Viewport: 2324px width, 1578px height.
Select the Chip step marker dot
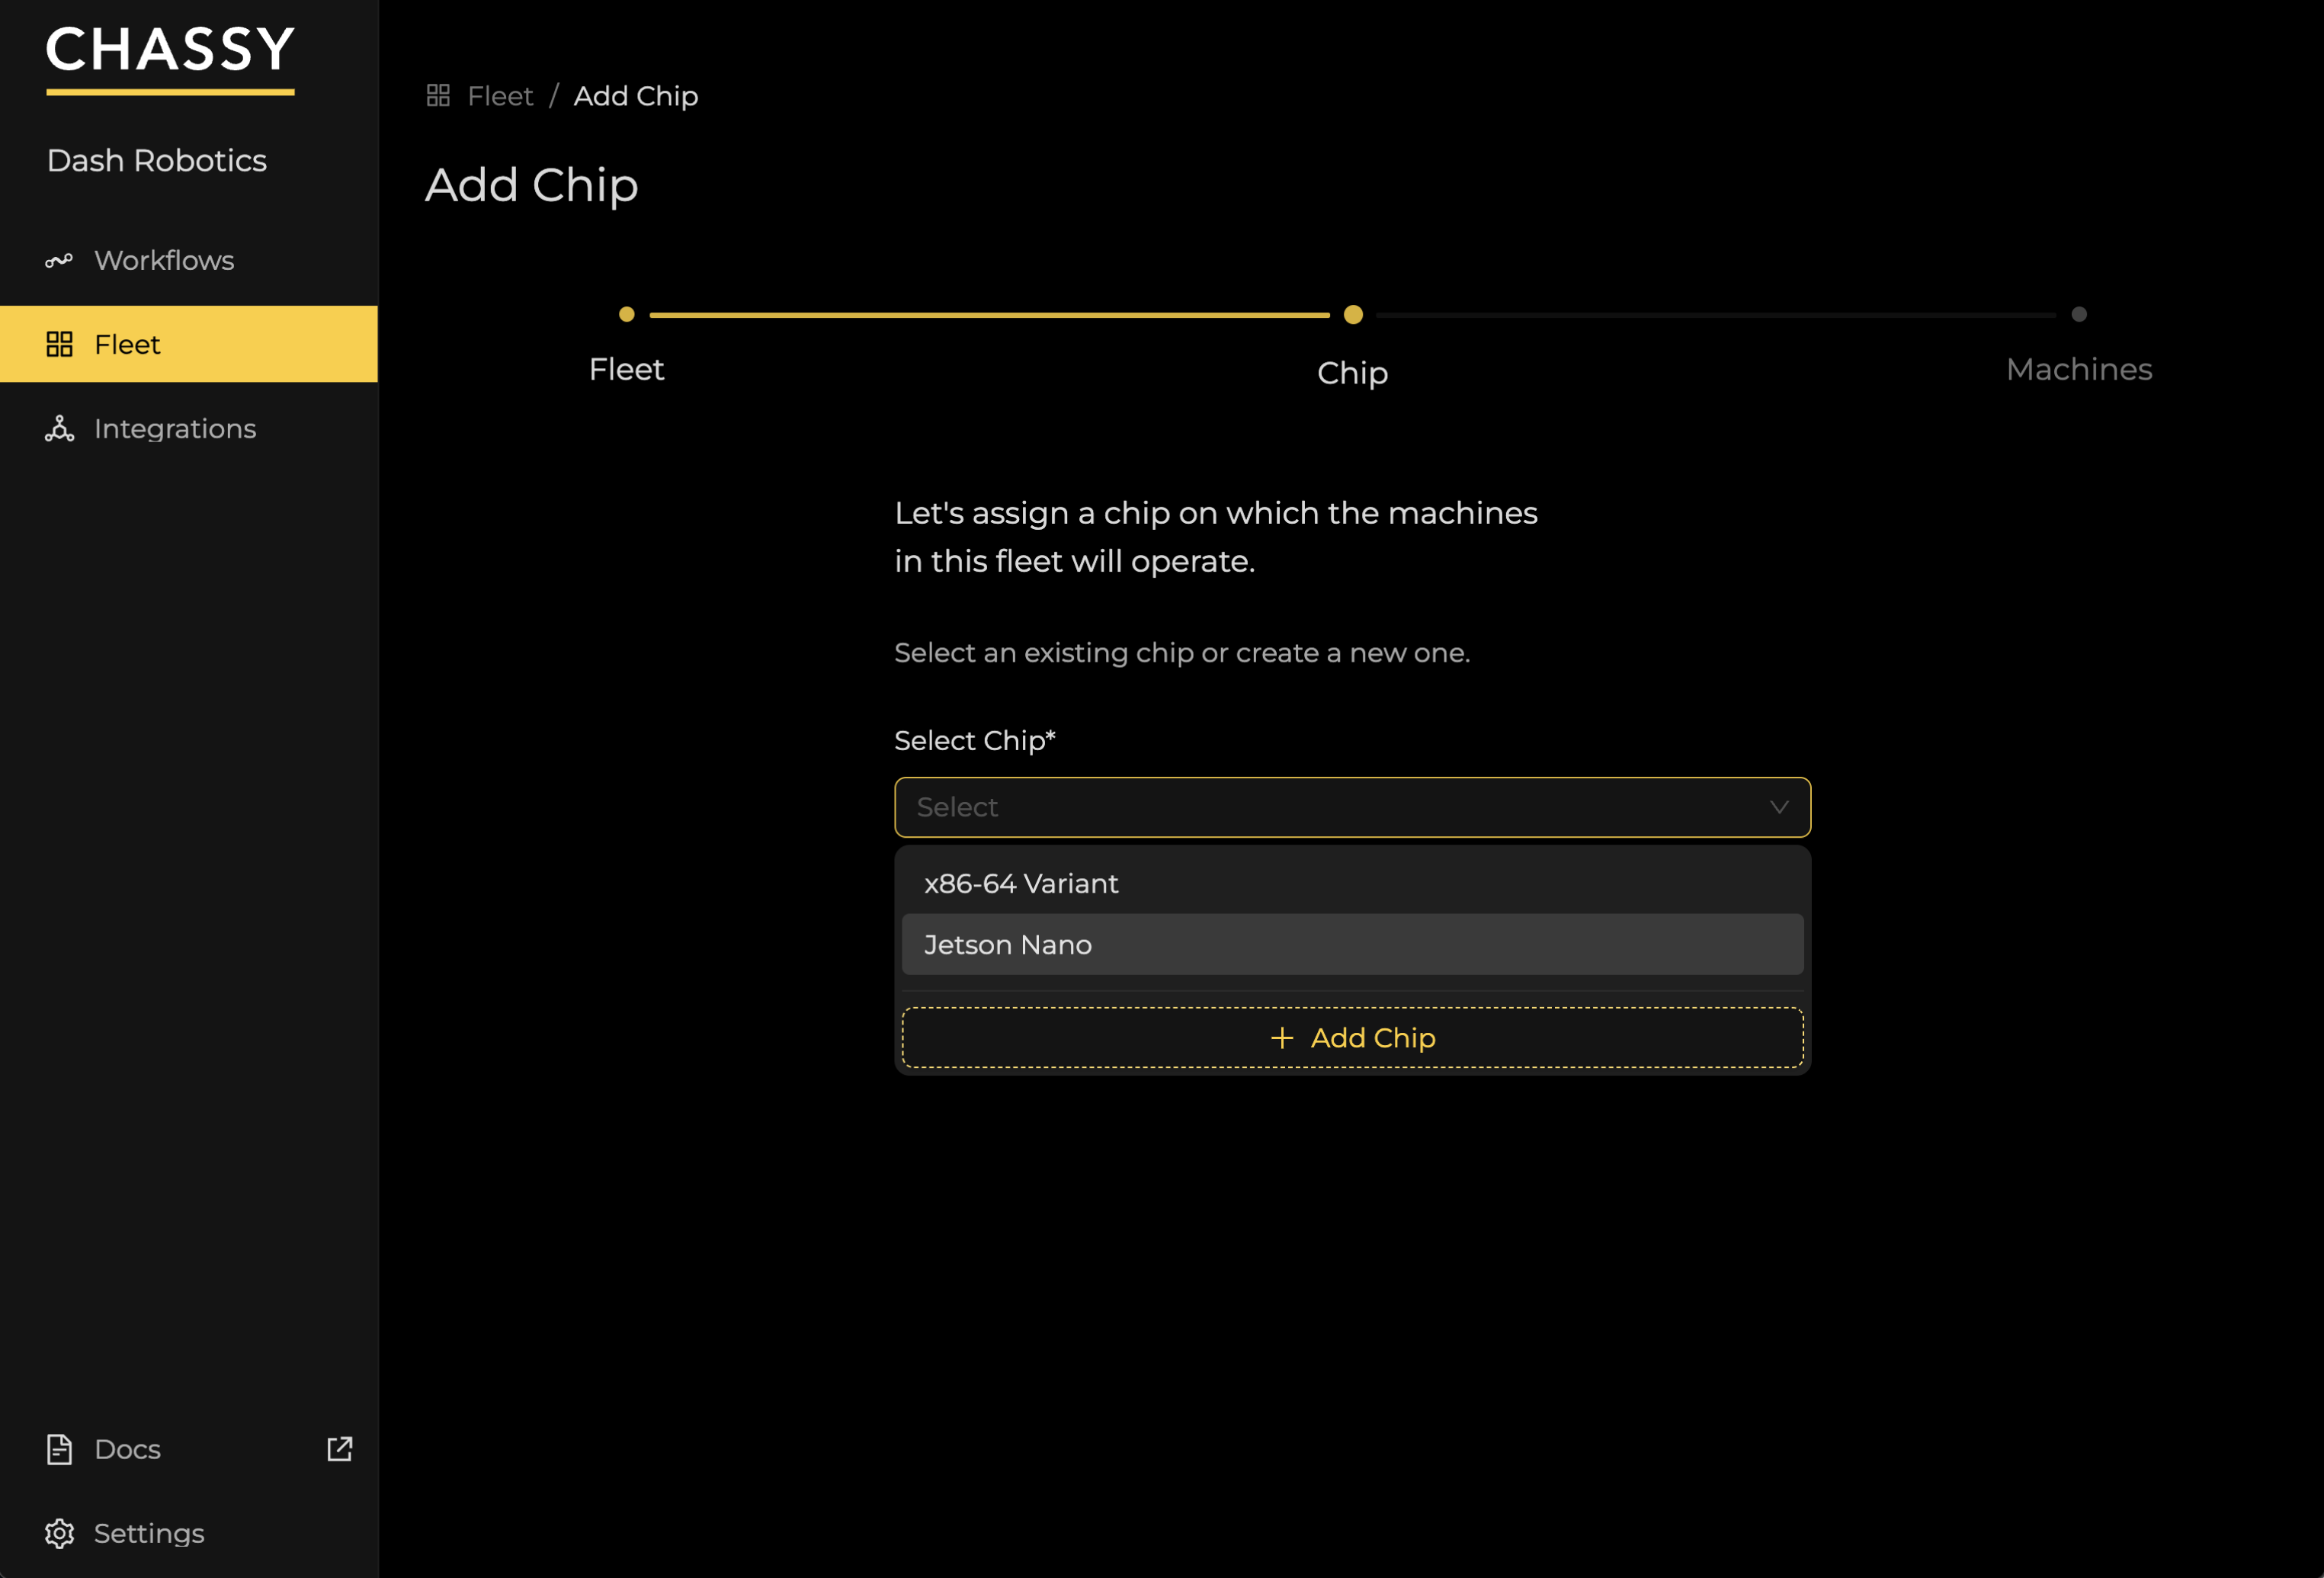tap(1353, 314)
